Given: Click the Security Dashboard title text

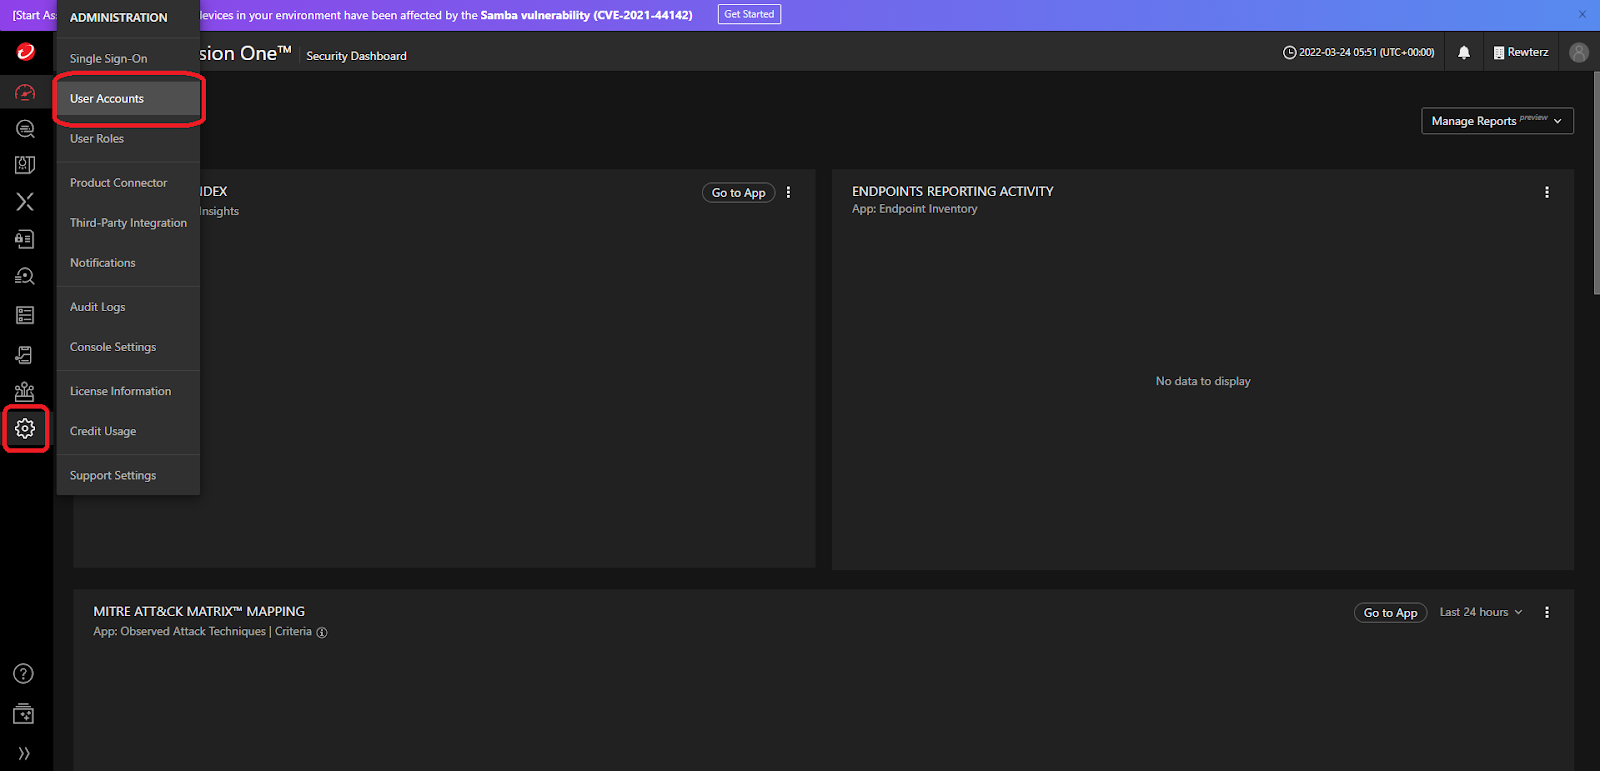Looking at the screenshot, I should (x=356, y=56).
